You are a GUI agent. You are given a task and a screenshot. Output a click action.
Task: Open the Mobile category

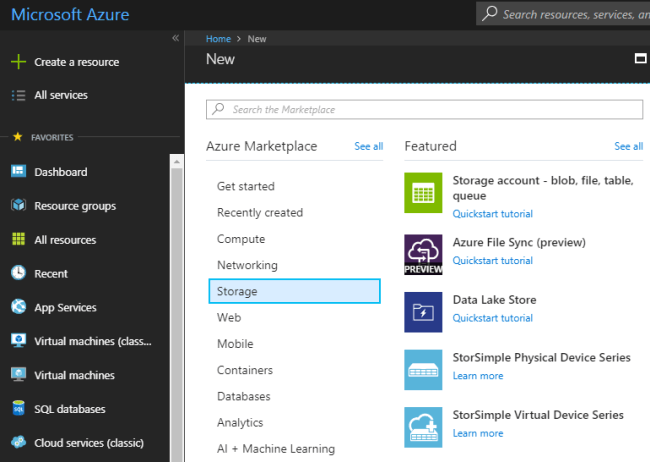coord(235,344)
